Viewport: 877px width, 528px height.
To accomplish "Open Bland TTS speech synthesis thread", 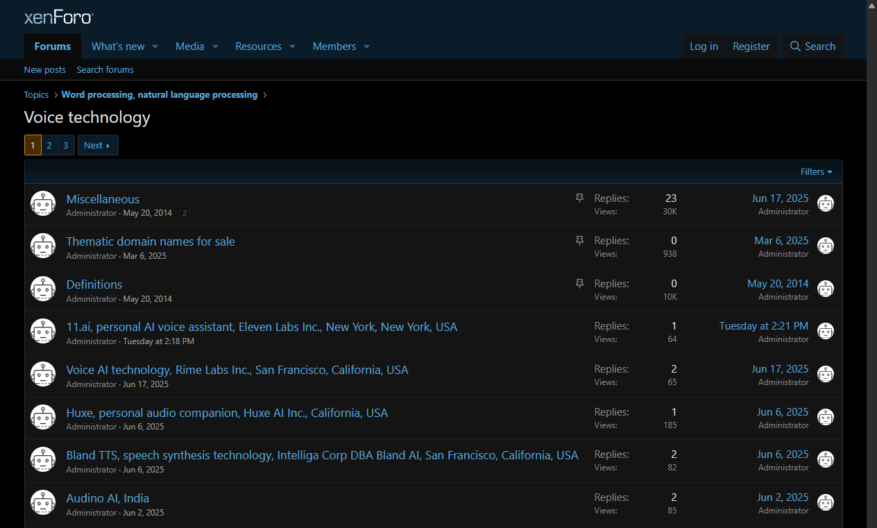I will 322,455.
